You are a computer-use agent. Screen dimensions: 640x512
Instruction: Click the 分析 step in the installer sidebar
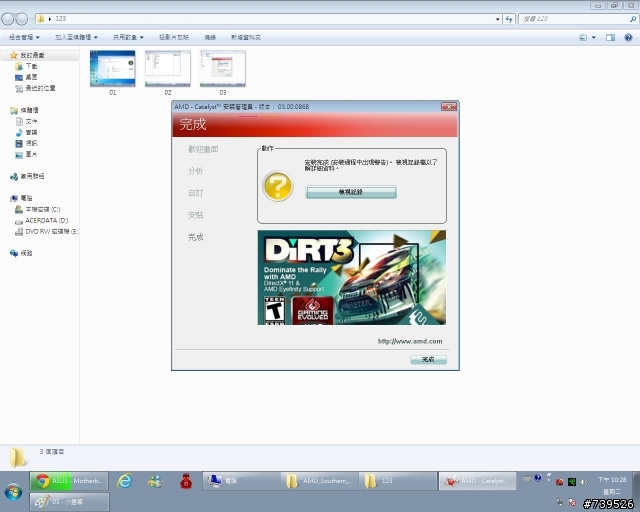click(x=196, y=171)
